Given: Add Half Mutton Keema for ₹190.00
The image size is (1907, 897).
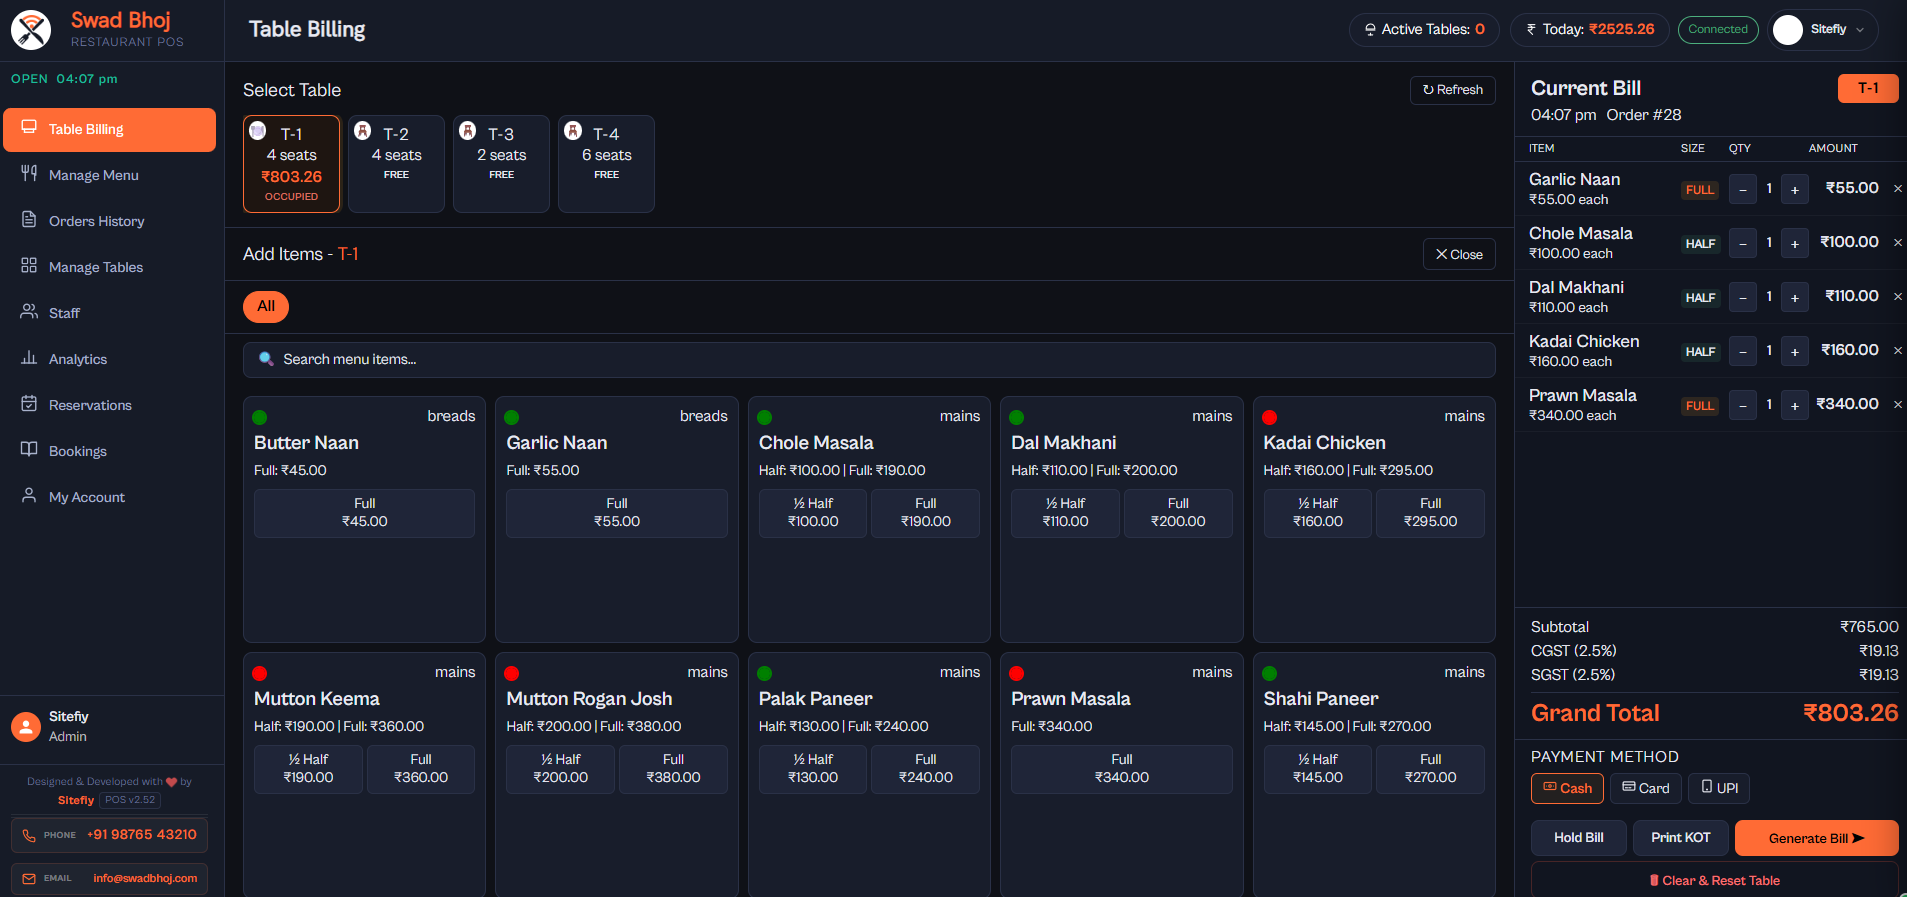Looking at the screenshot, I should tap(308, 768).
